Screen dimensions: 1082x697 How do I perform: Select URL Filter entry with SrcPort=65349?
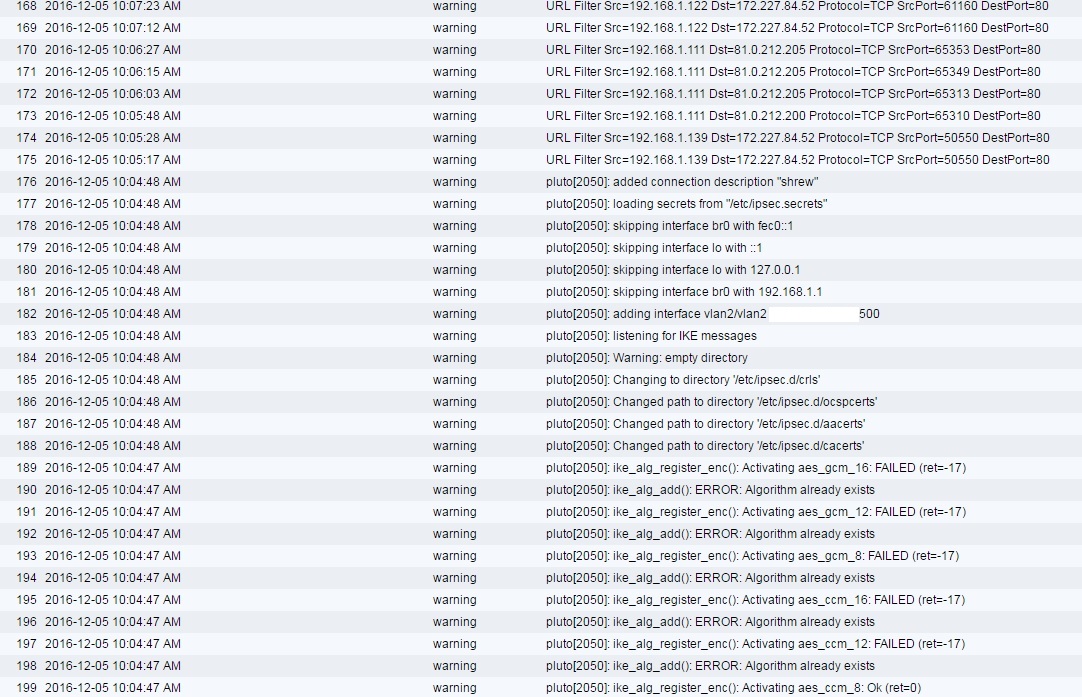[793, 72]
